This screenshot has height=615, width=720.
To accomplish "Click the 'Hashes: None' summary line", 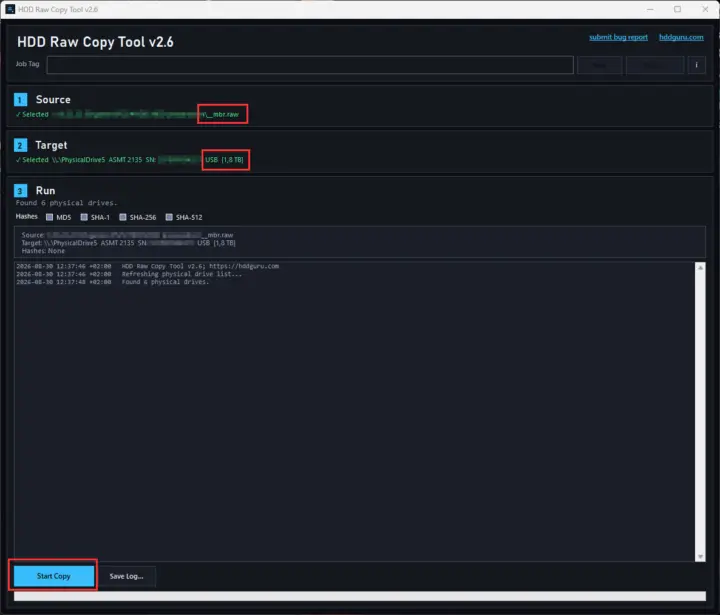I will tap(43, 251).
